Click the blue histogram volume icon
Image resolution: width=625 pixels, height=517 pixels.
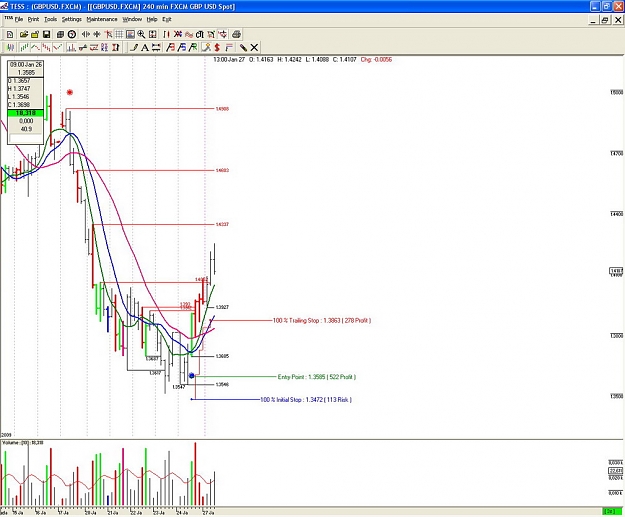pyautogui.click(x=71, y=48)
